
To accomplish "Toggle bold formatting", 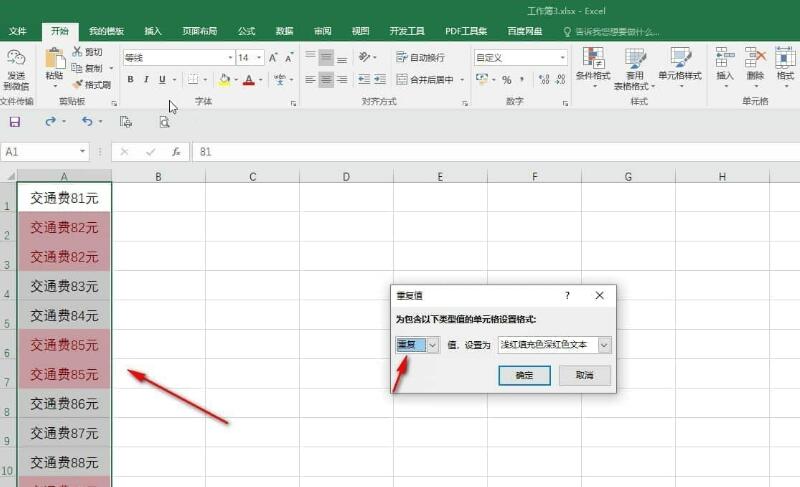I will [130, 80].
